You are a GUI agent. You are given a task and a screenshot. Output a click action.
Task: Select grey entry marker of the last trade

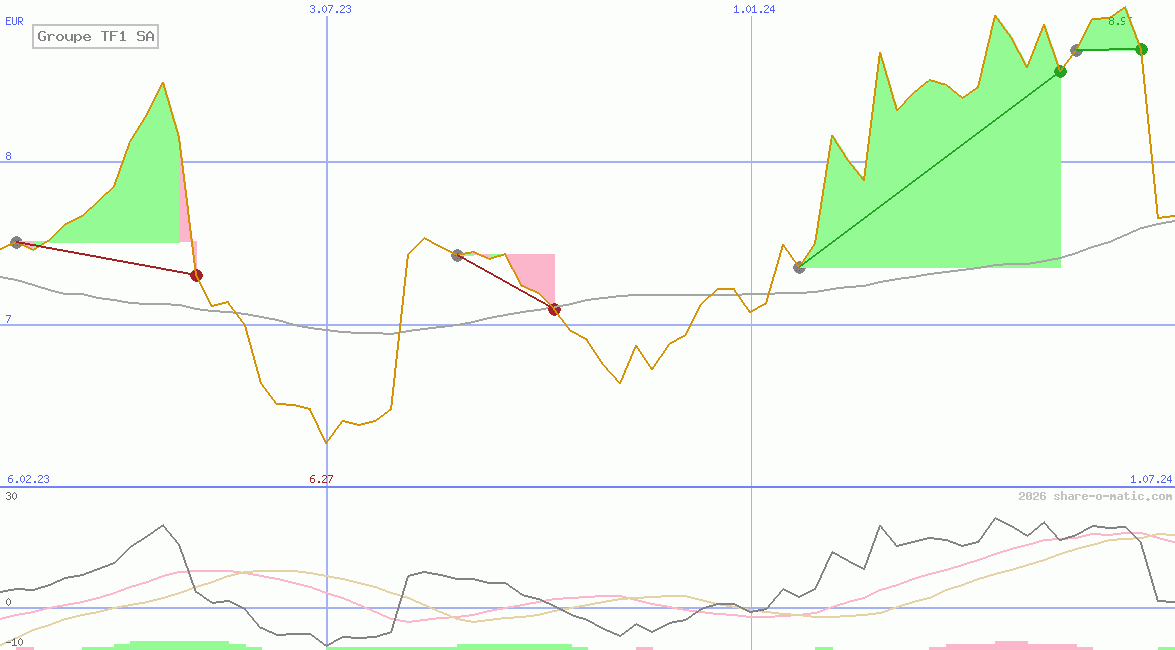(x=1076, y=50)
